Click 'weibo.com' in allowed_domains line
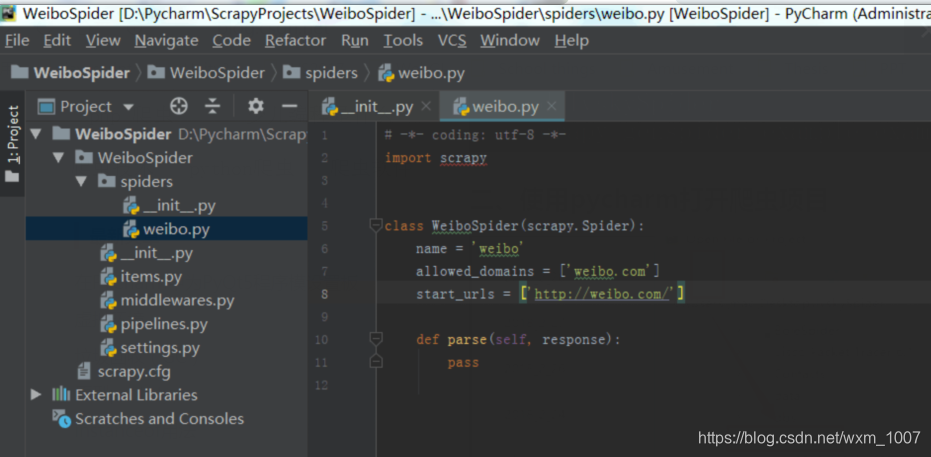 pyautogui.click(x=610, y=271)
